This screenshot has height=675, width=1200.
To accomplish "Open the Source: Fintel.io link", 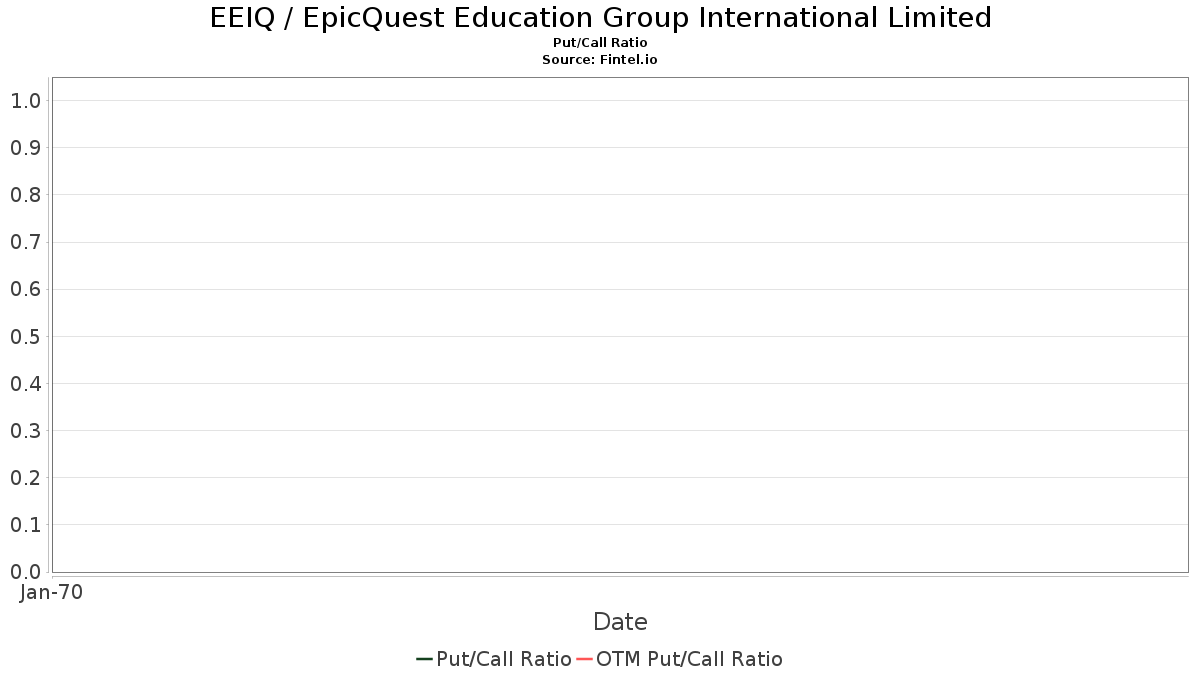I will tap(600, 60).
